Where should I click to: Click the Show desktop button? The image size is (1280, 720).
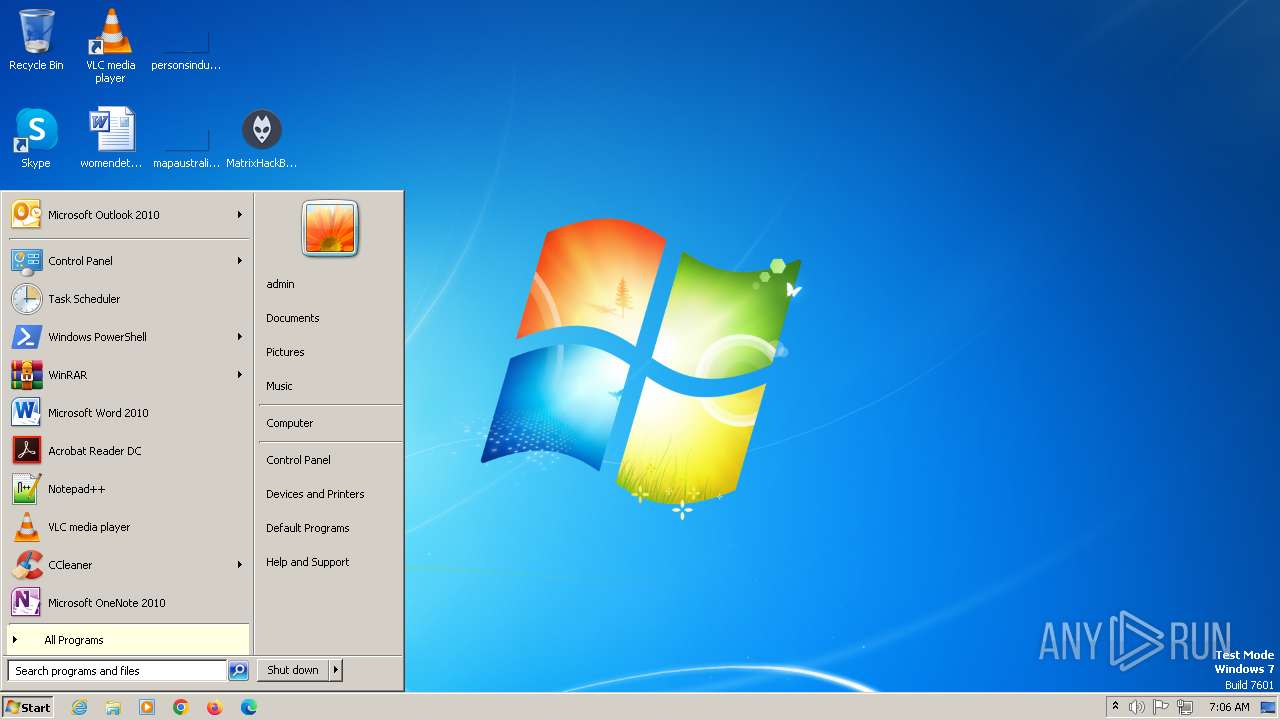1268,707
